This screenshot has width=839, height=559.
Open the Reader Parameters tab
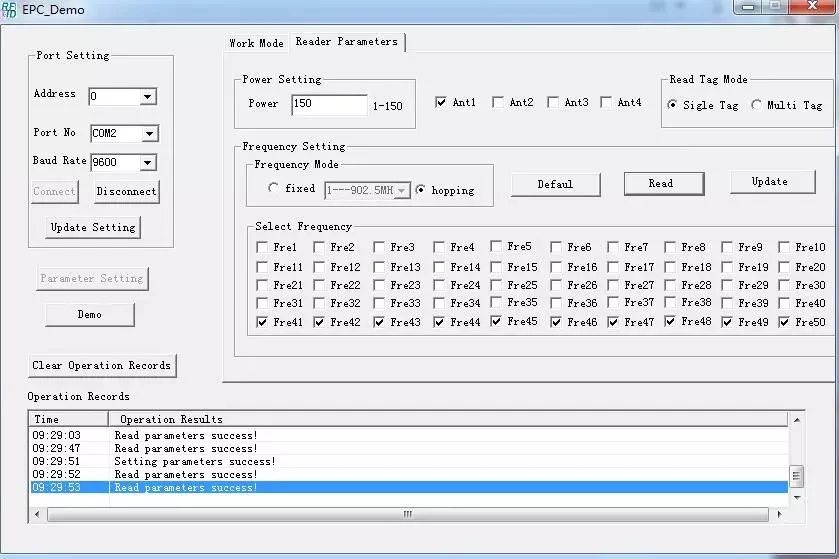pos(346,42)
